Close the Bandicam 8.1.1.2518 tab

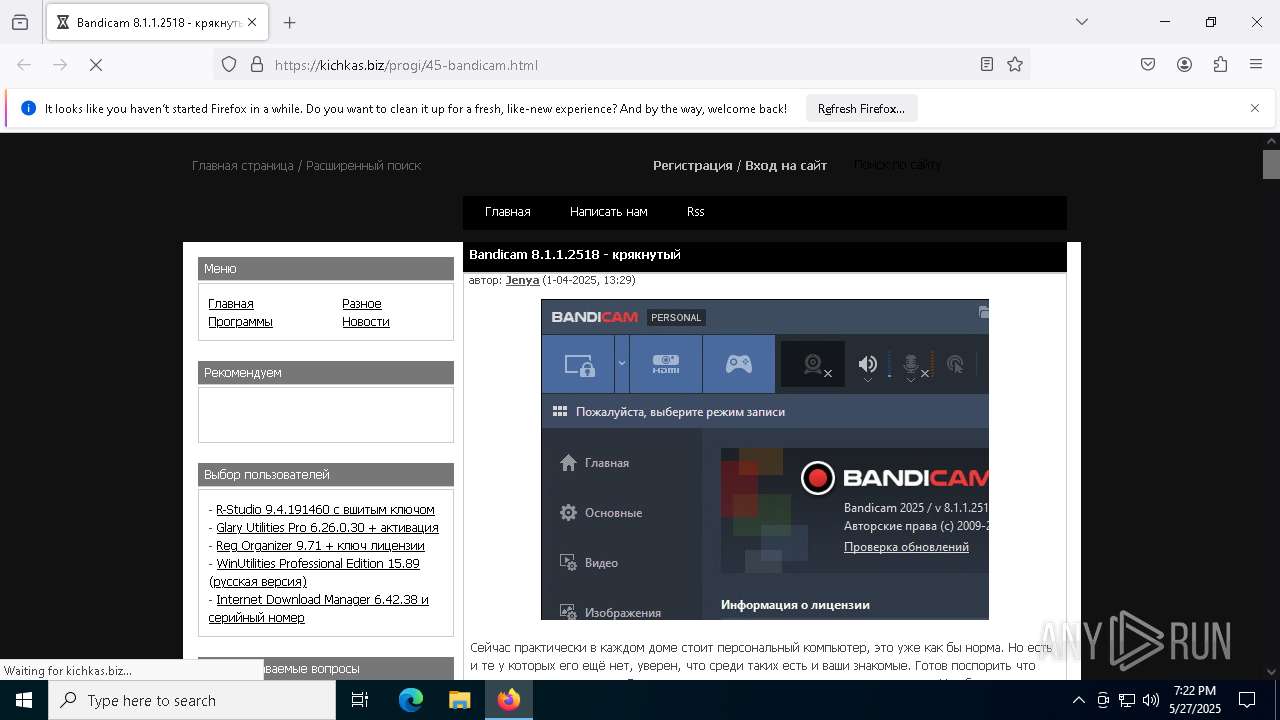point(252,22)
